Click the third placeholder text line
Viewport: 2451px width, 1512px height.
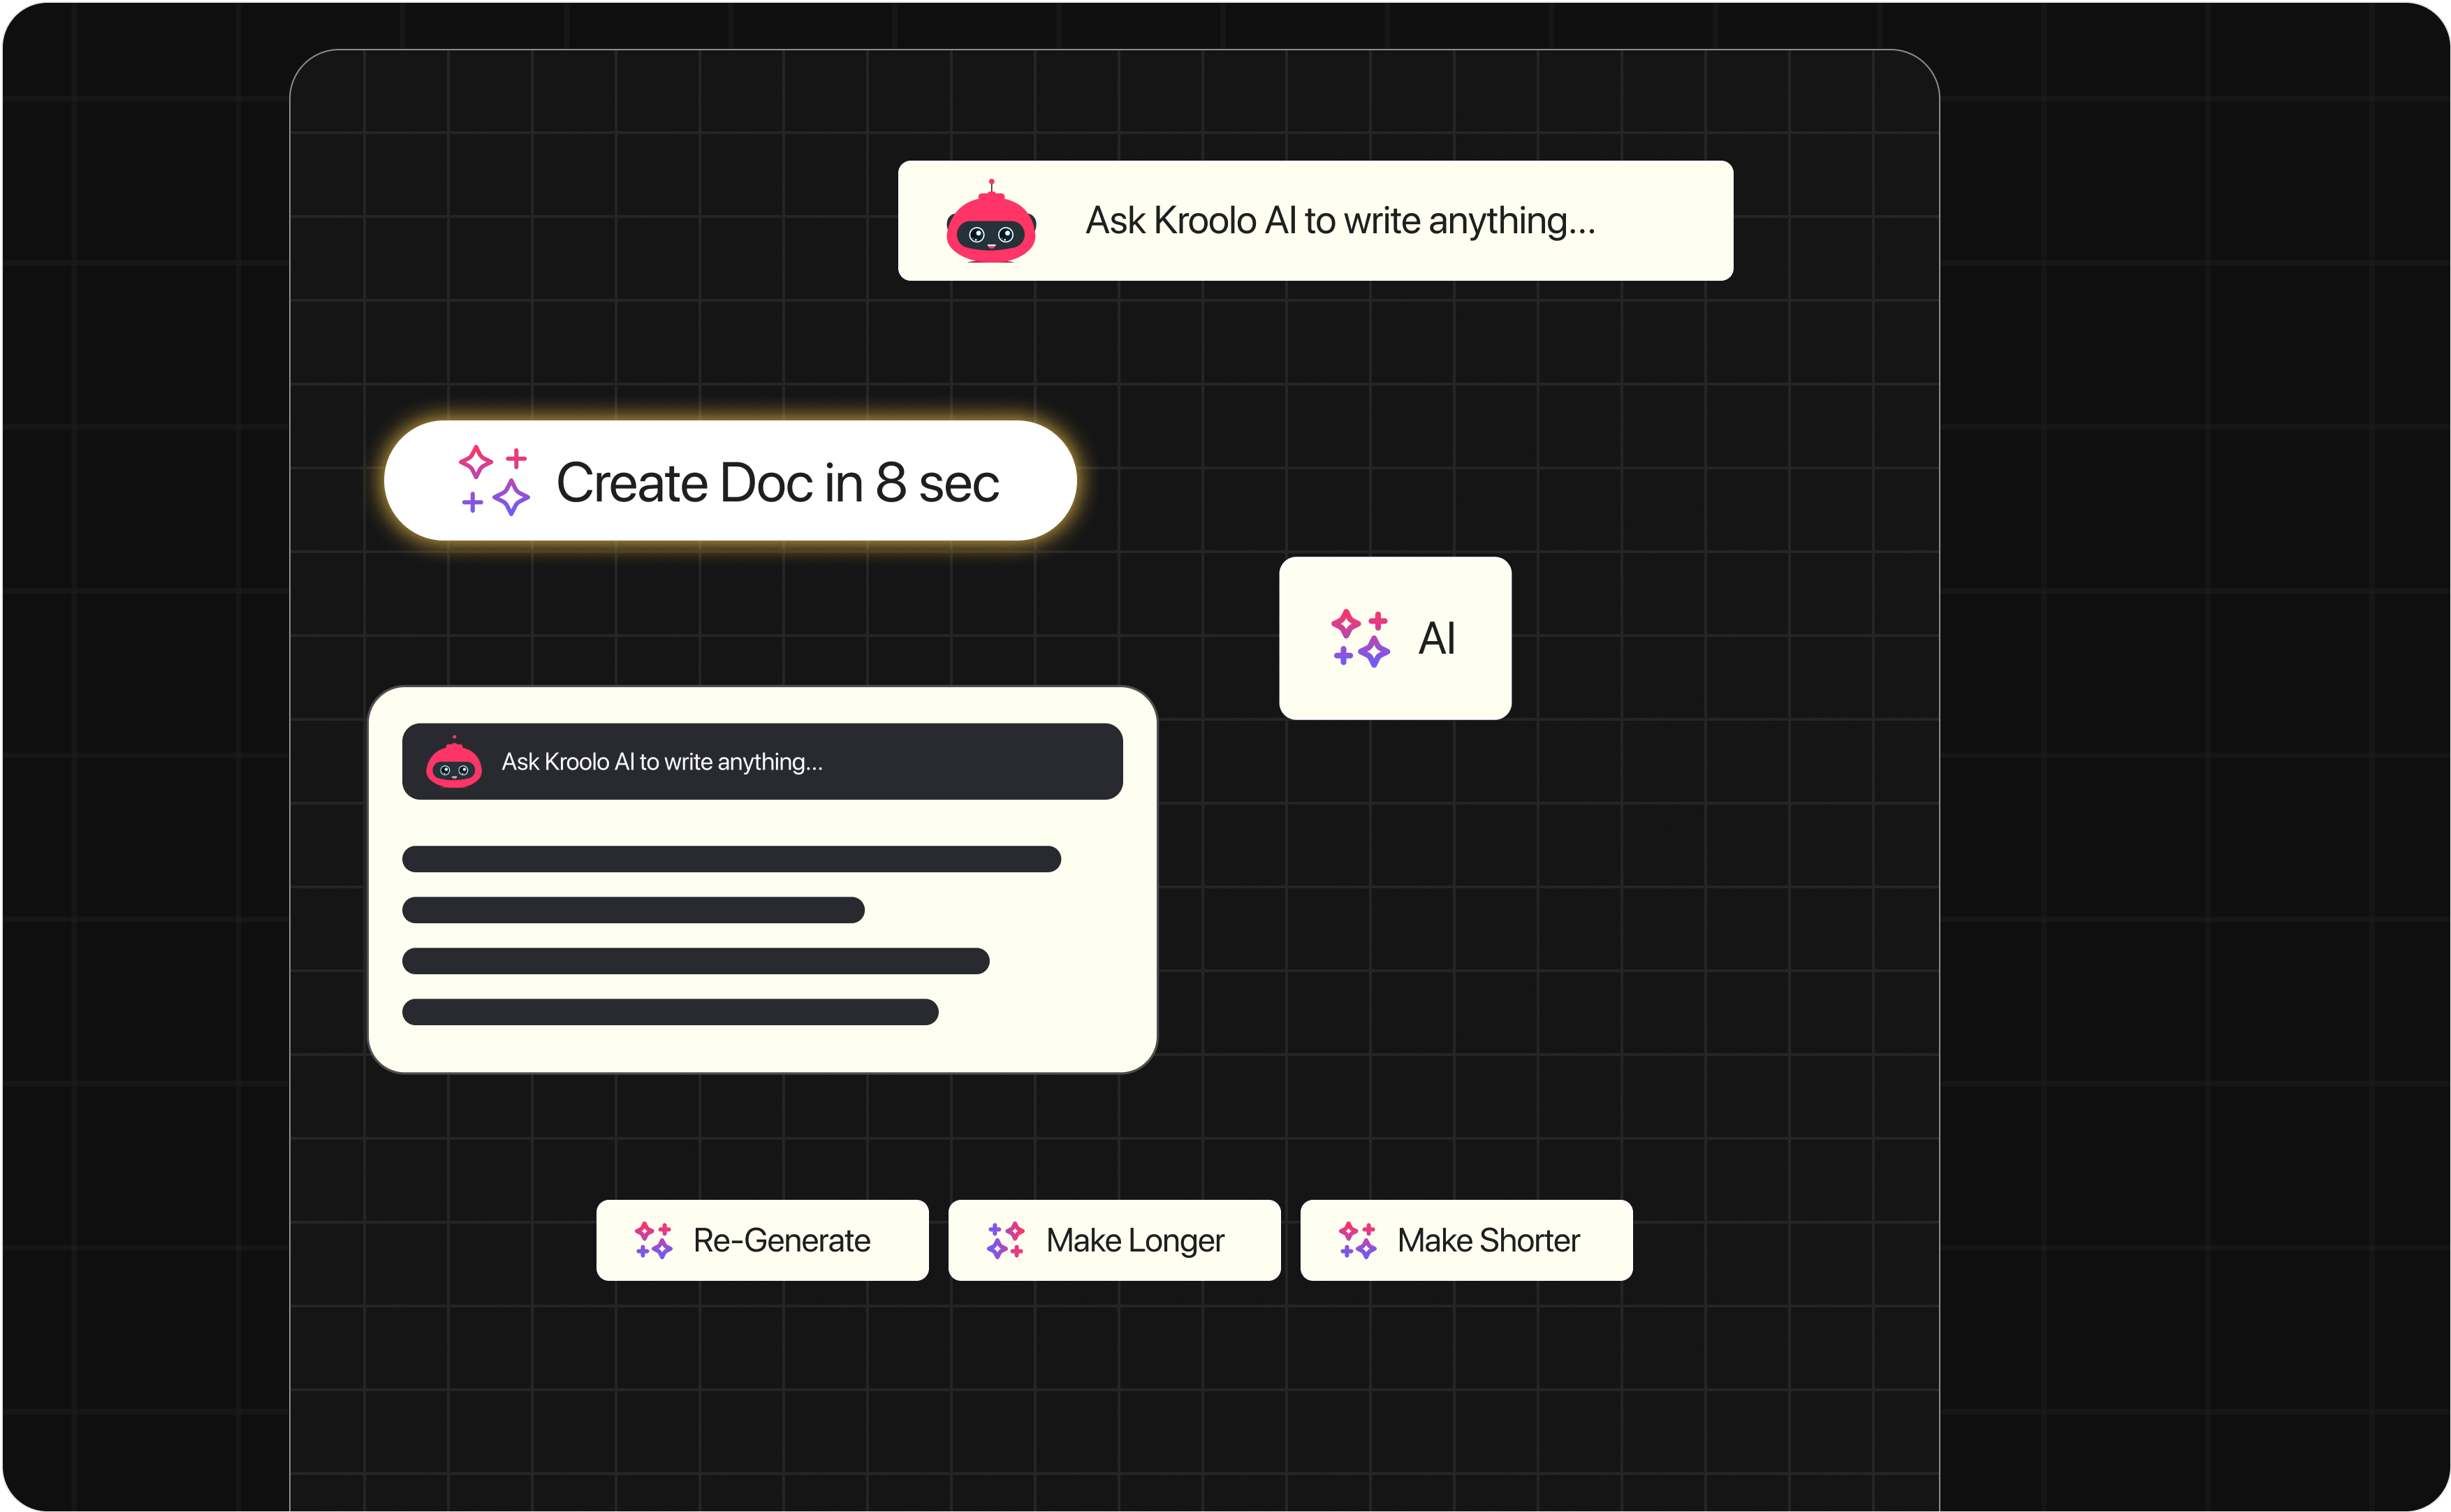pos(695,961)
